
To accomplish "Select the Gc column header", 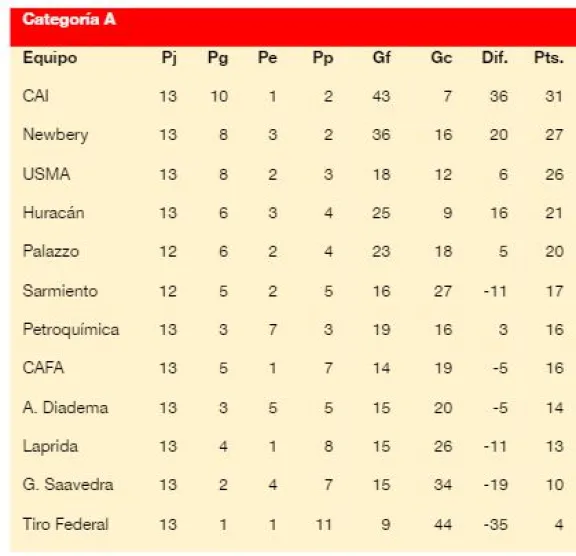I will (x=441, y=58).
